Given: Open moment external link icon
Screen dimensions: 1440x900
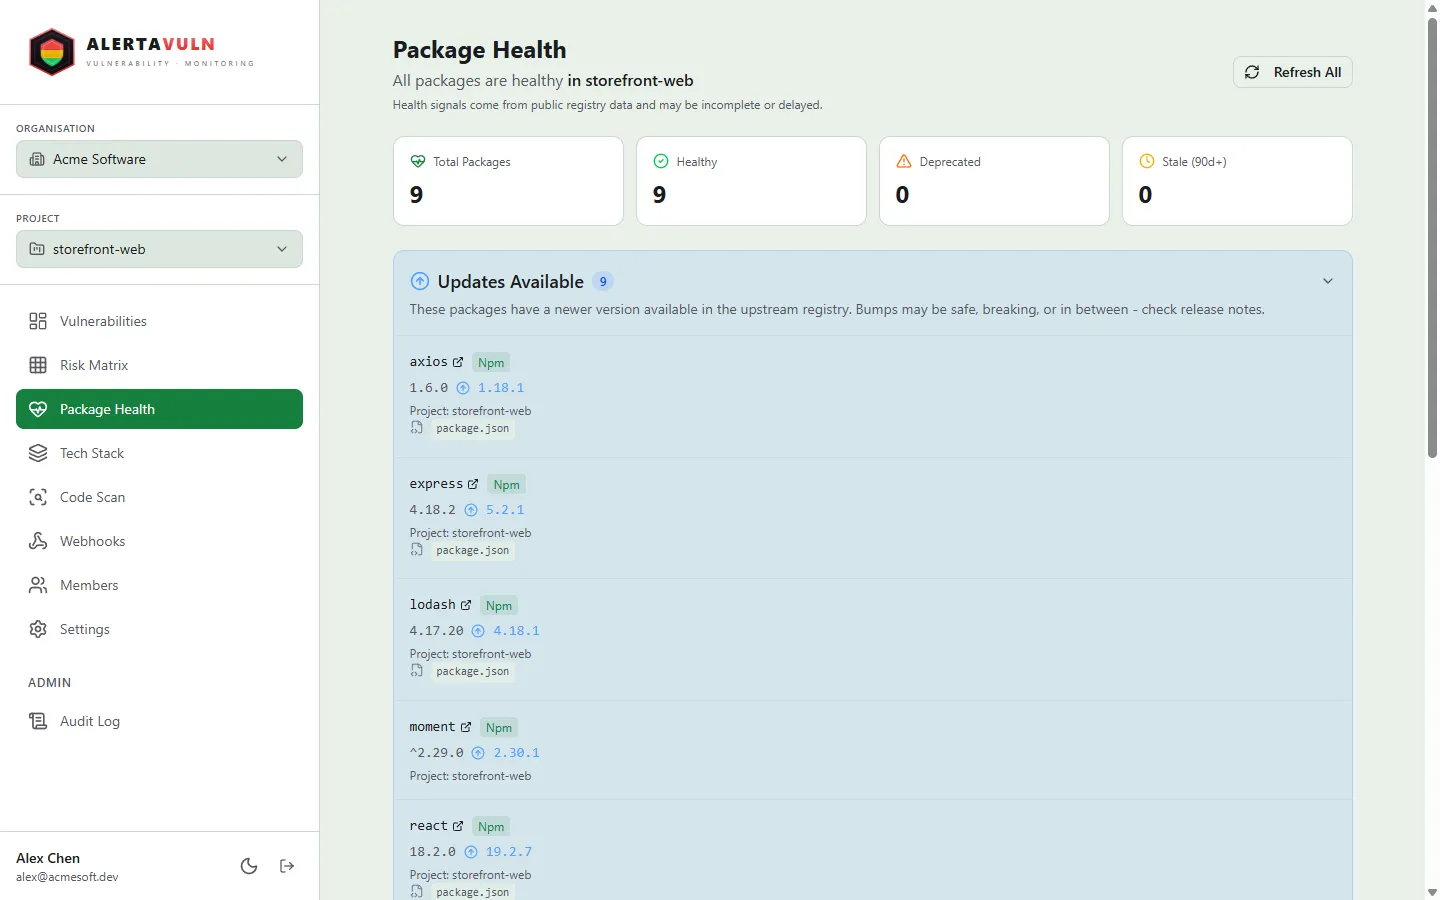Looking at the screenshot, I should coord(466,727).
